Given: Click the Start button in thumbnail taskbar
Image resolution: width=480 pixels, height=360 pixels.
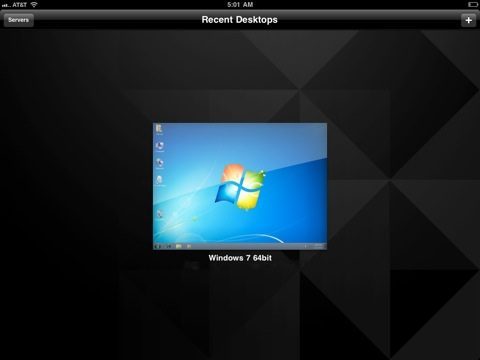Looking at the screenshot, I should pyautogui.click(x=157, y=246).
